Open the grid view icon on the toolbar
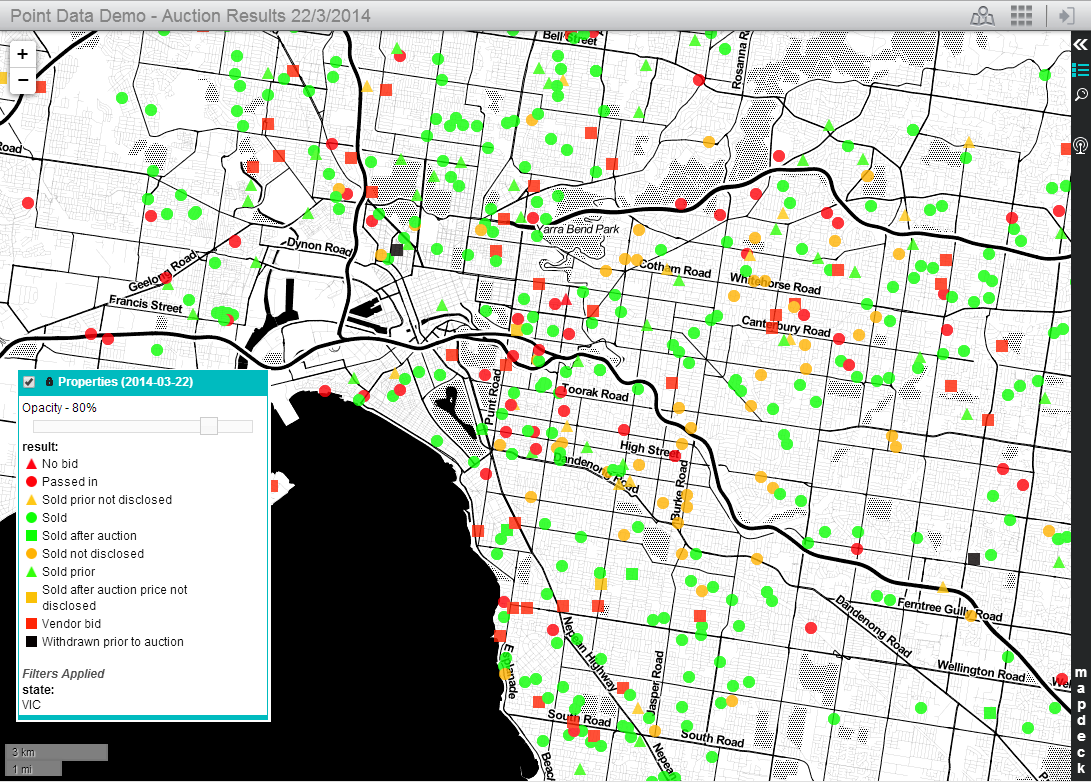The image size is (1092, 782). click(1021, 16)
